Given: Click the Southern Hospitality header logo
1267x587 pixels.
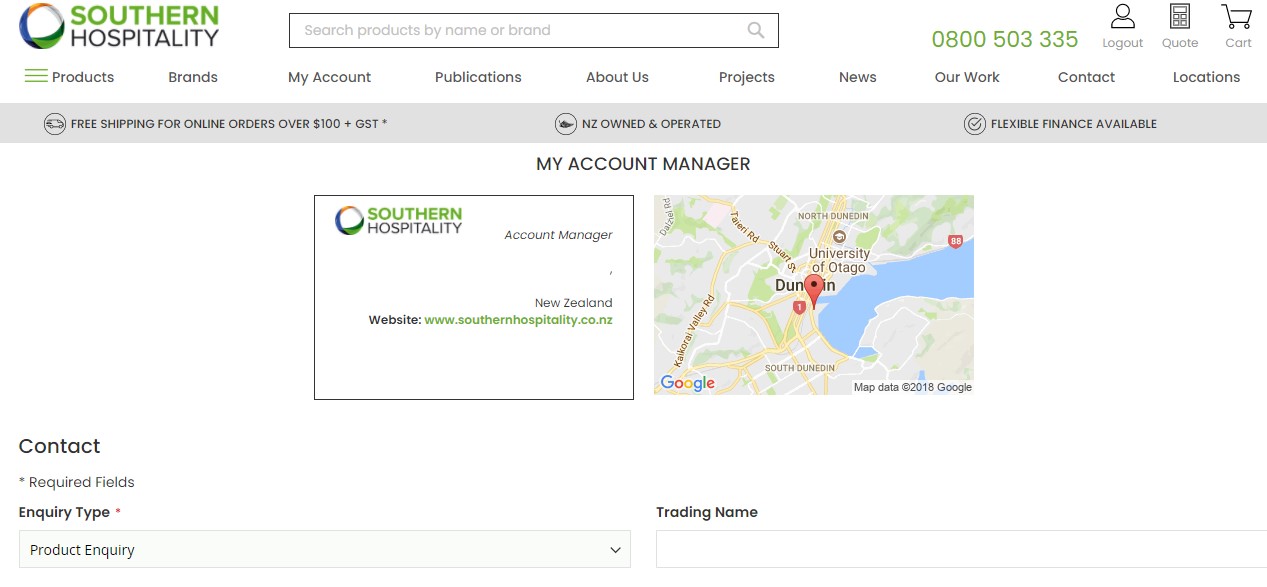Looking at the screenshot, I should 119,26.
